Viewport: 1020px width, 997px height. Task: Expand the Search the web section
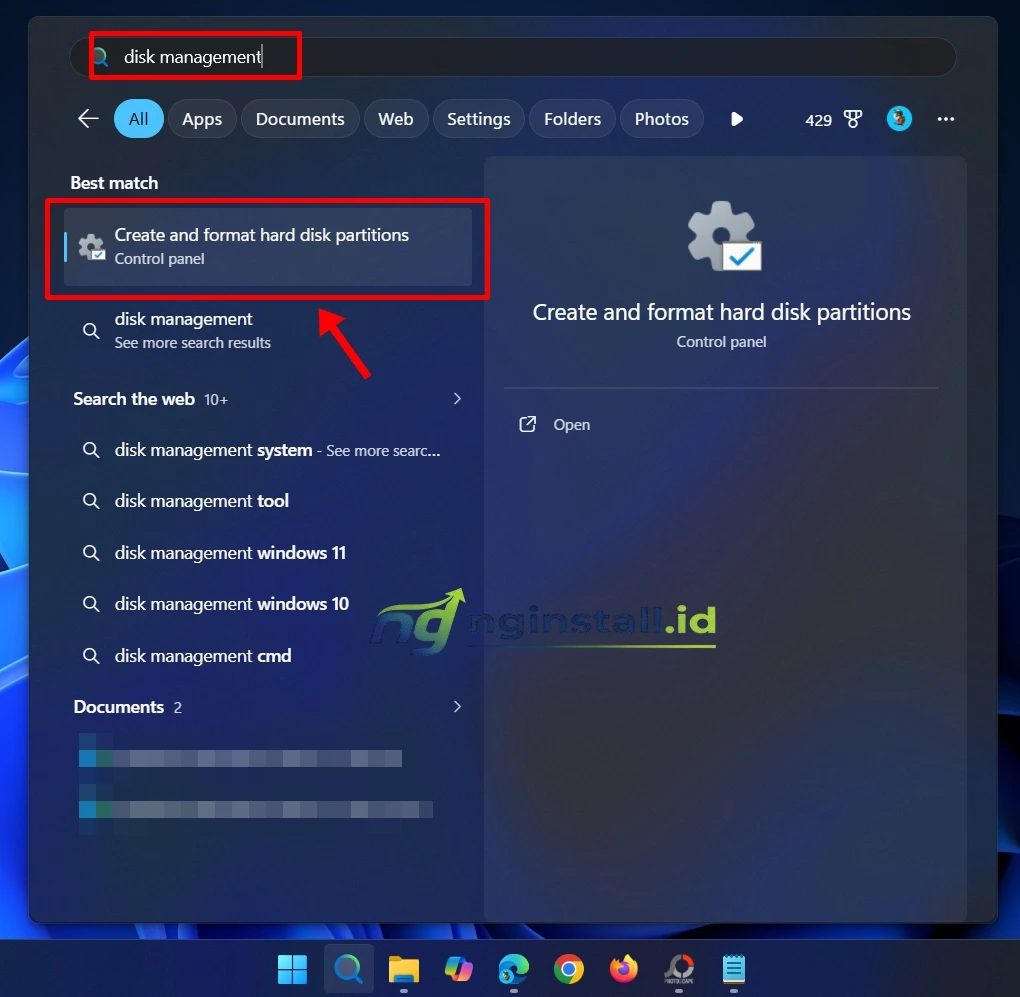coord(457,399)
